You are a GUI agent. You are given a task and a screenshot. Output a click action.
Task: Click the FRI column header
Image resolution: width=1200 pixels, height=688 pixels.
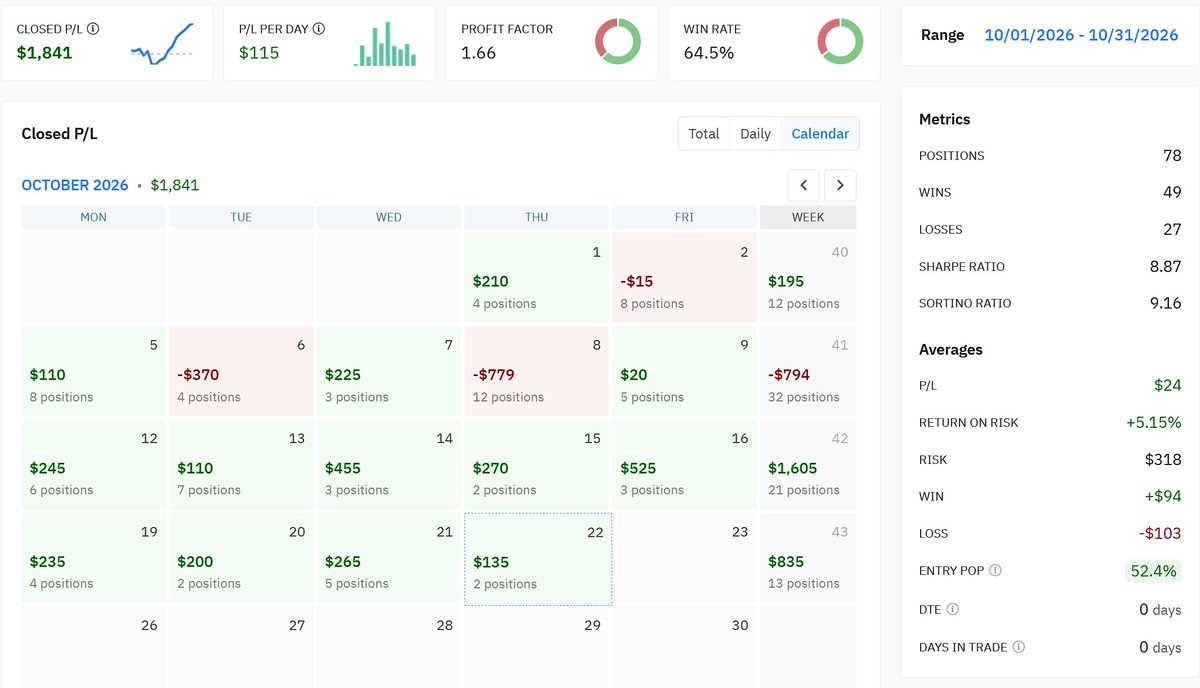[x=684, y=217]
